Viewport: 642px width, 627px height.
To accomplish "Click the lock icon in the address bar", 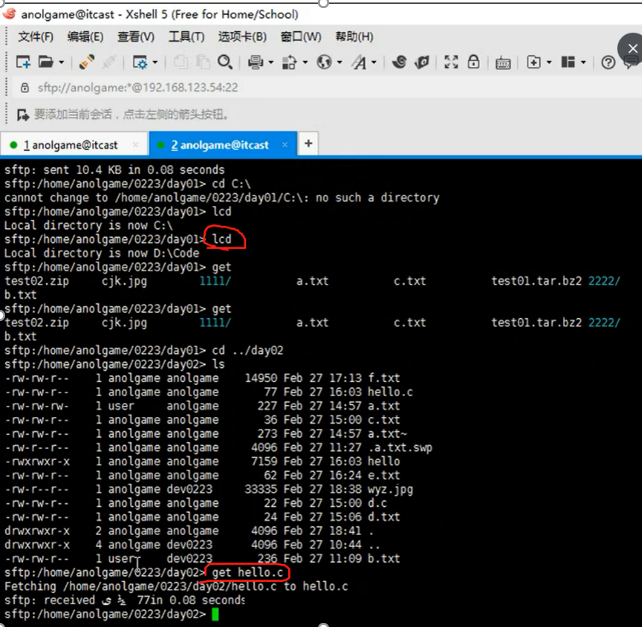I will pos(25,87).
